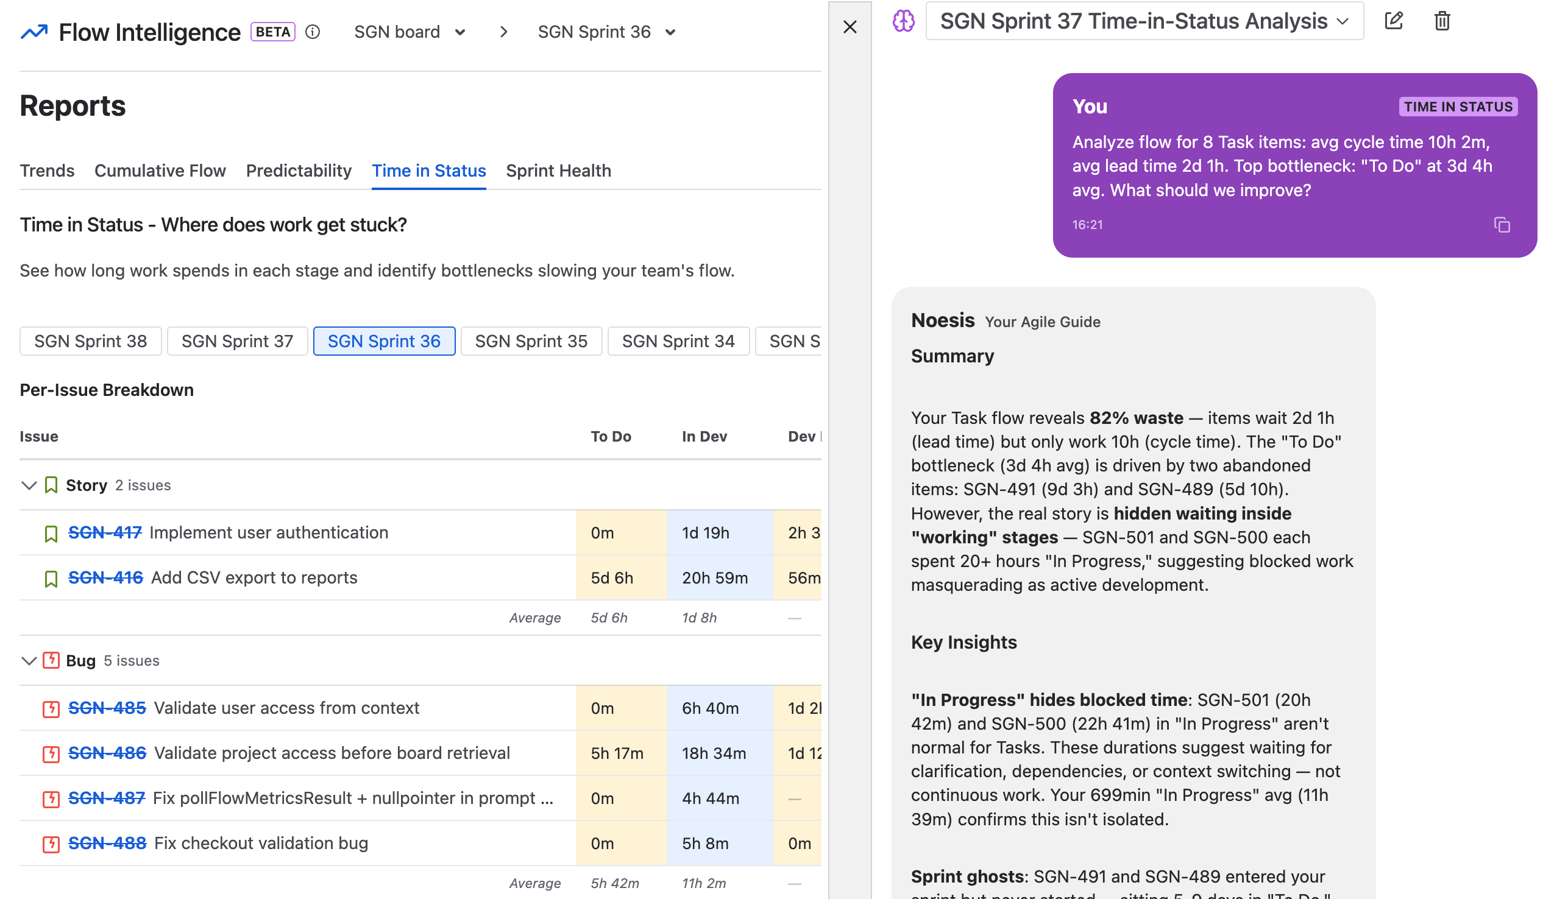Select the SGN Sprint 38 chip
1543x899 pixels.
(x=90, y=341)
